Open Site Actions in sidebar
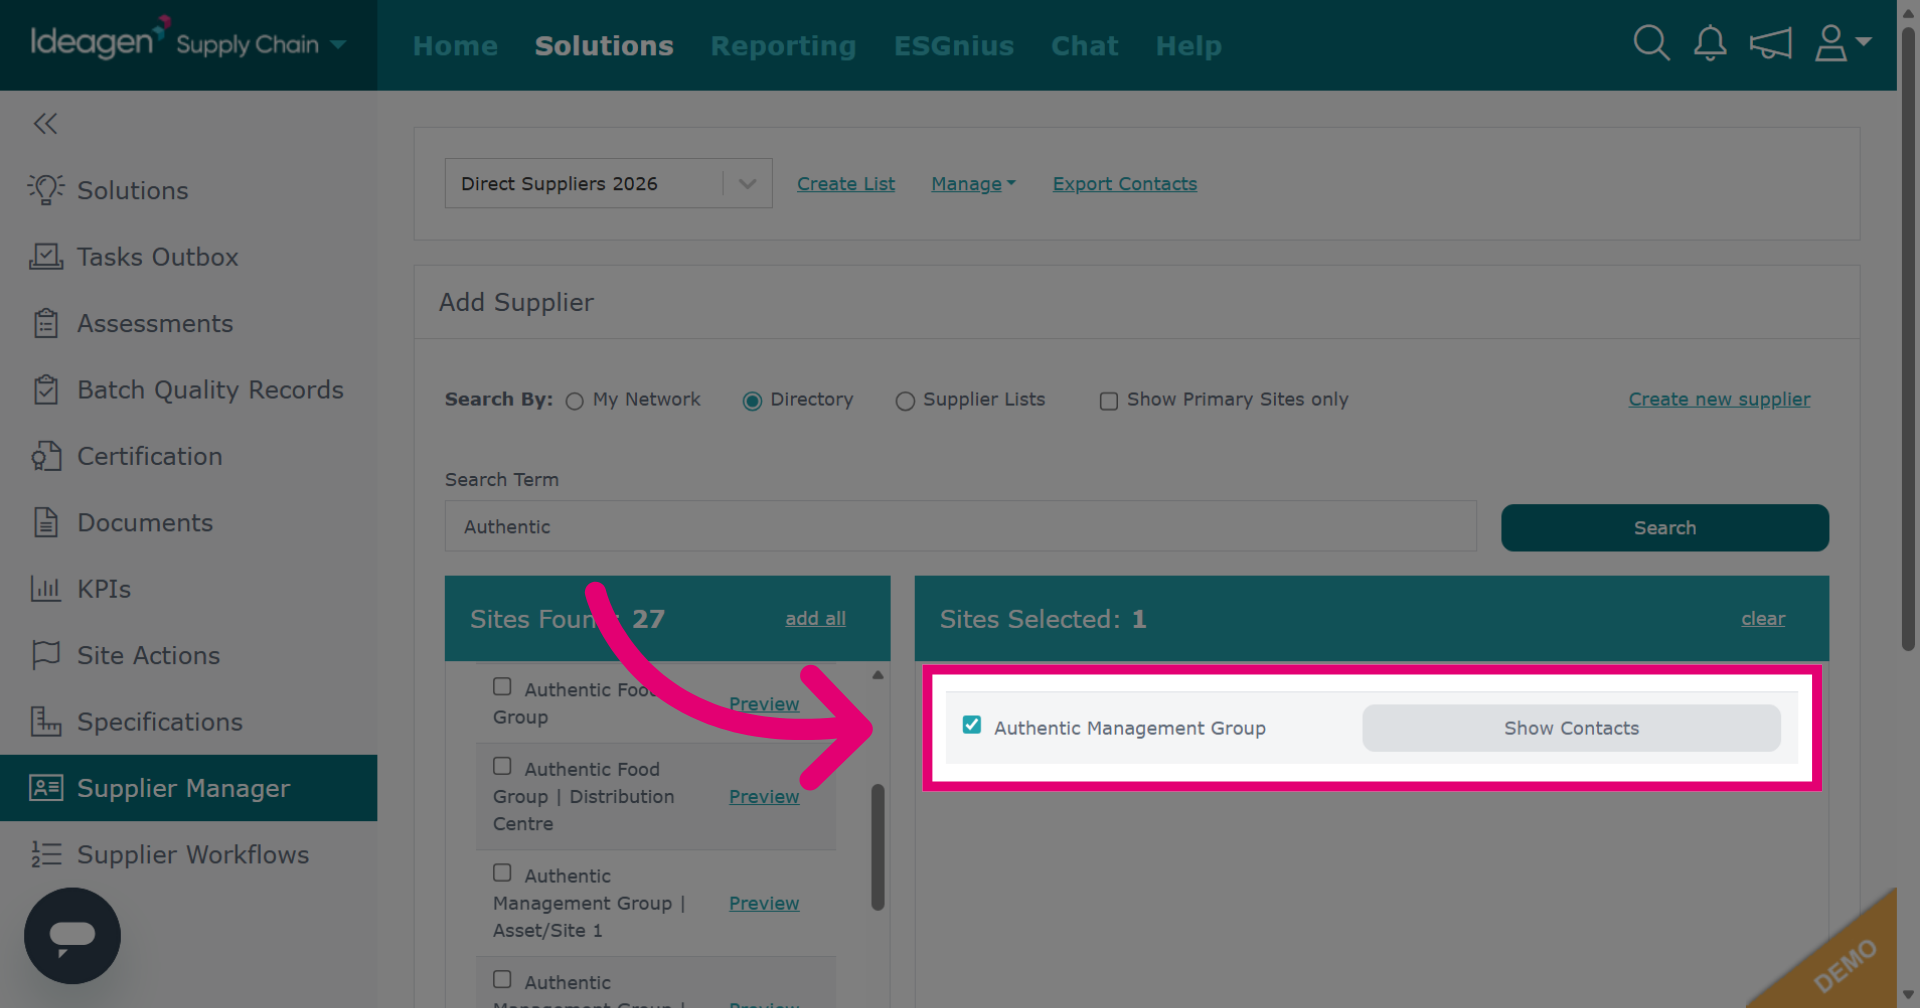The image size is (1920, 1008). point(149,655)
